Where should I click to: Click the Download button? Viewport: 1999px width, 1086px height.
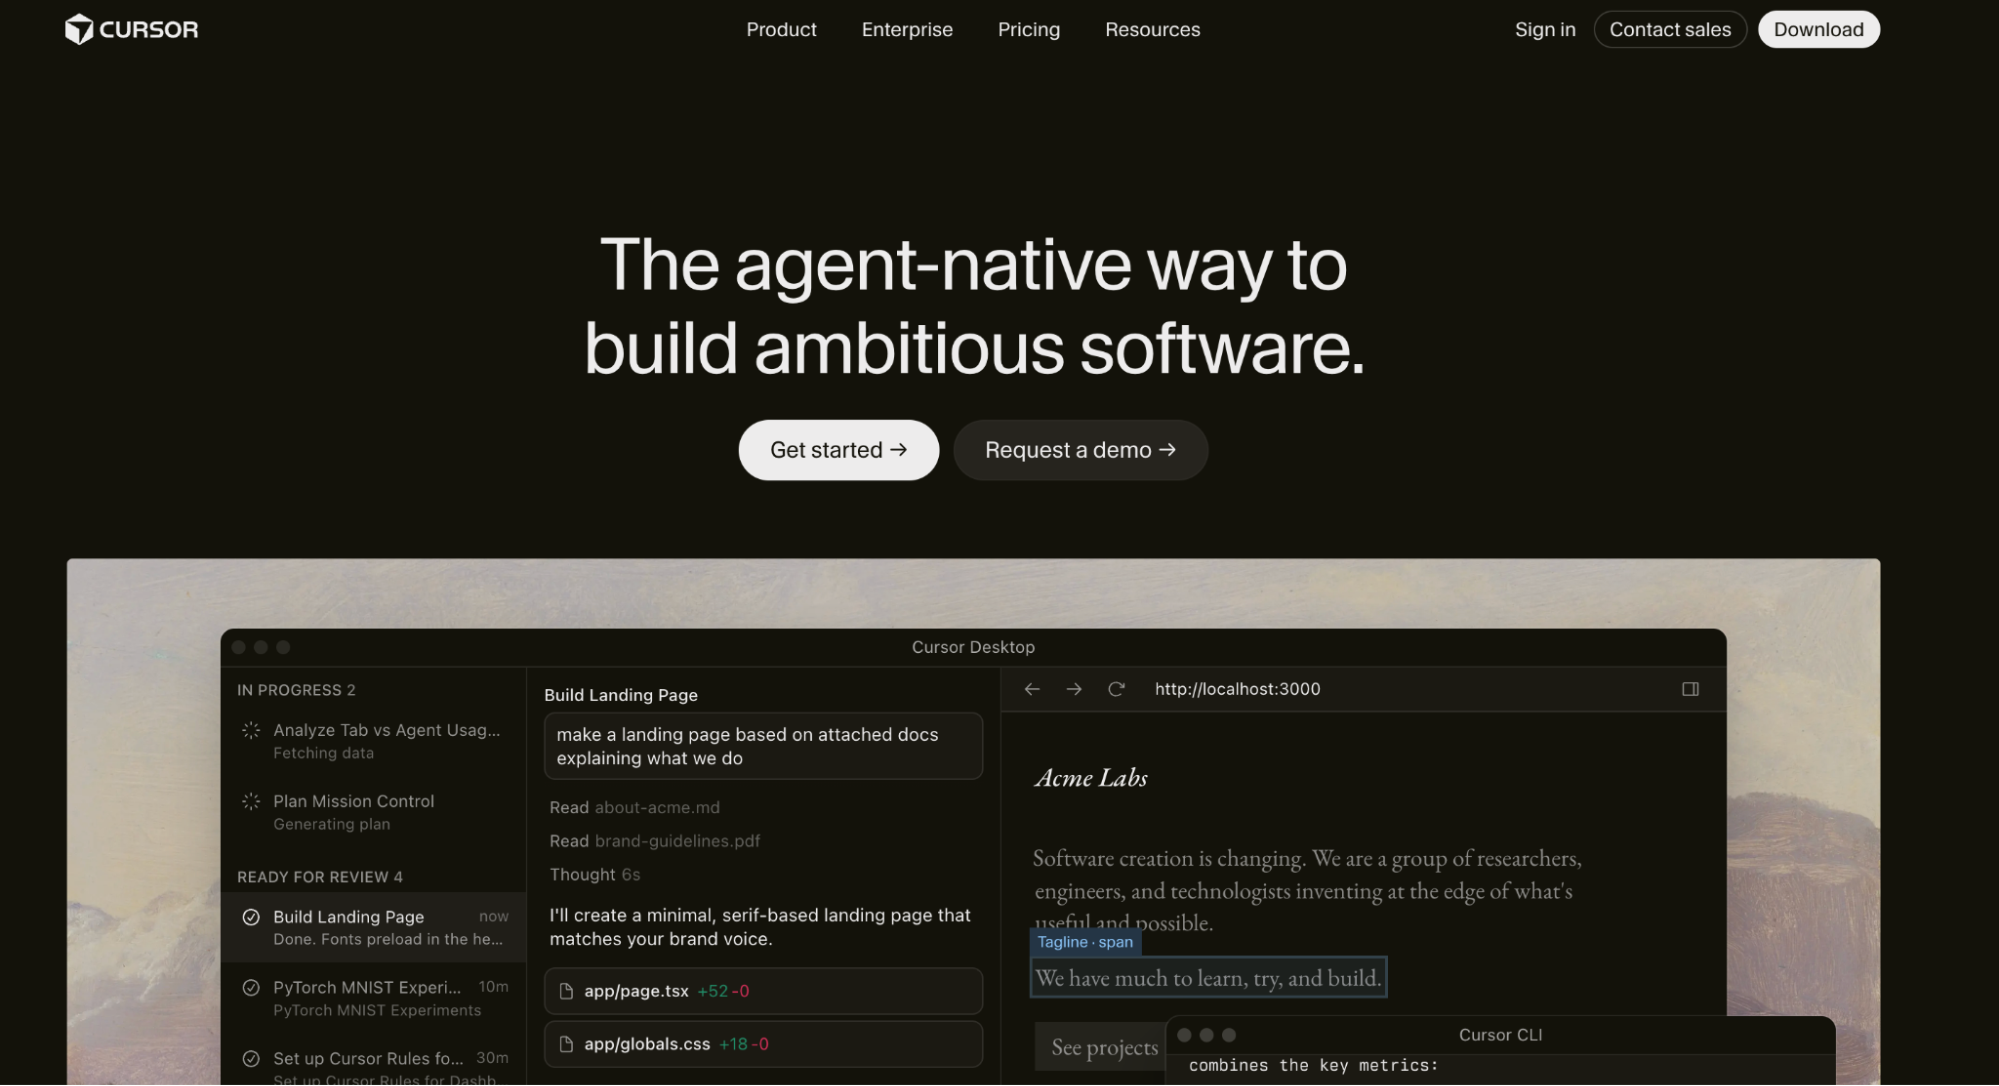tap(1818, 29)
